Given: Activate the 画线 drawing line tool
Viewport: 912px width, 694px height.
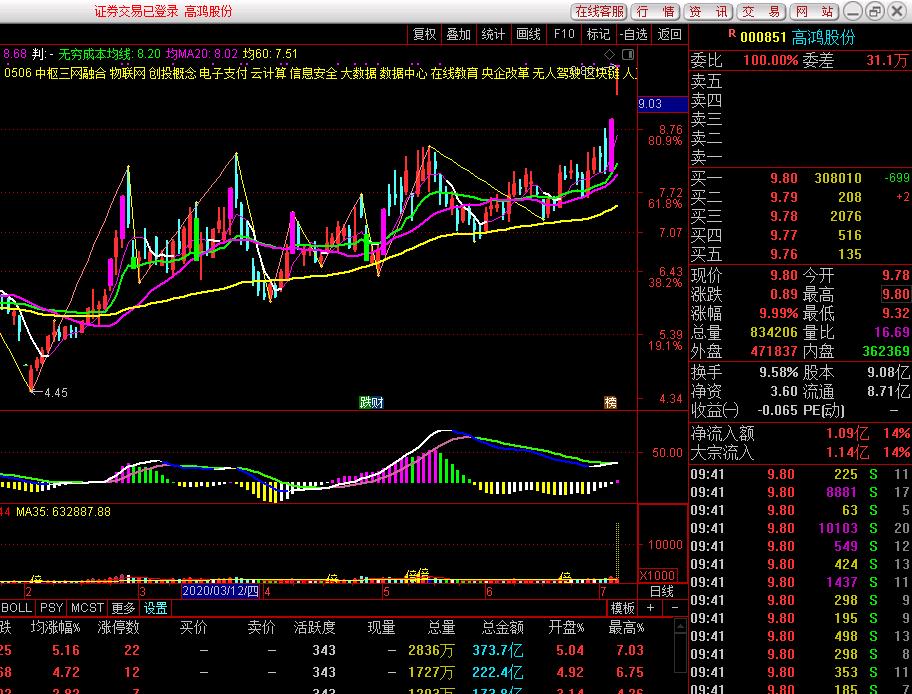Looking at the screenshot, I should click(x=528, y=34).
